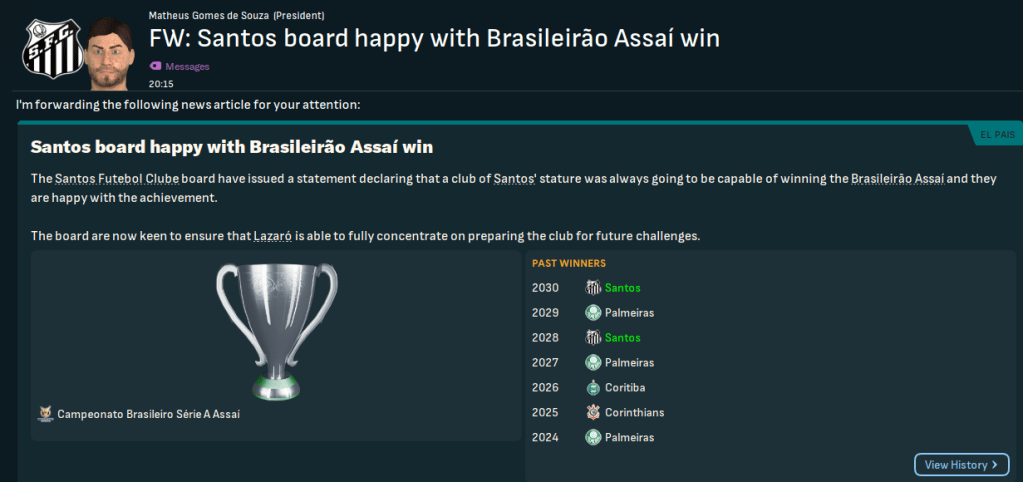Click the Santos club crest in header
Image resolution: width=1023 pixels, height=482 pixels.
tap(43, 48)
